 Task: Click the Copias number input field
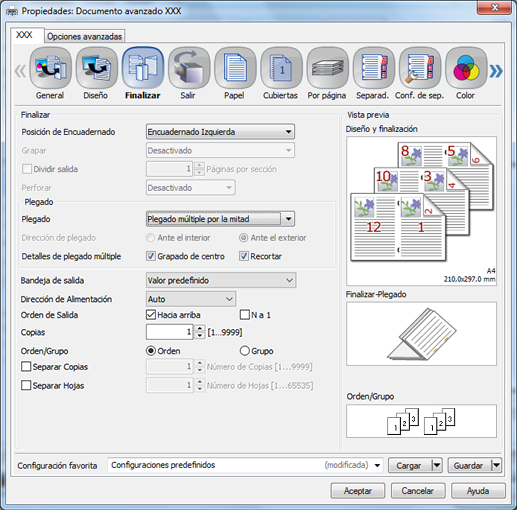170,332
